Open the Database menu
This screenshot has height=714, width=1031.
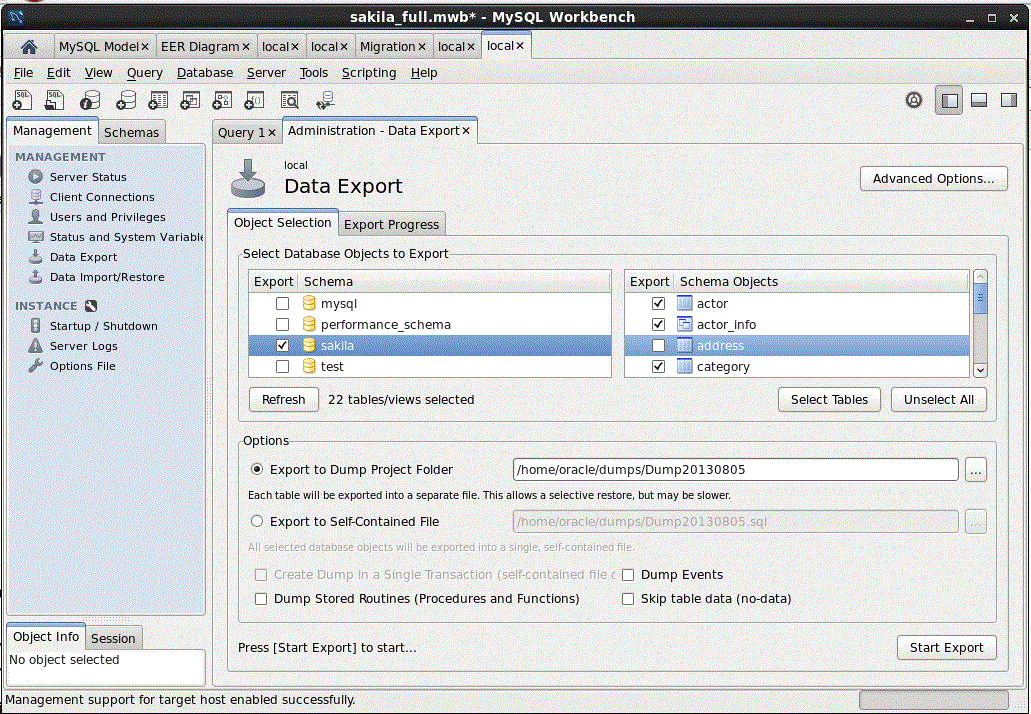point(204,73)
